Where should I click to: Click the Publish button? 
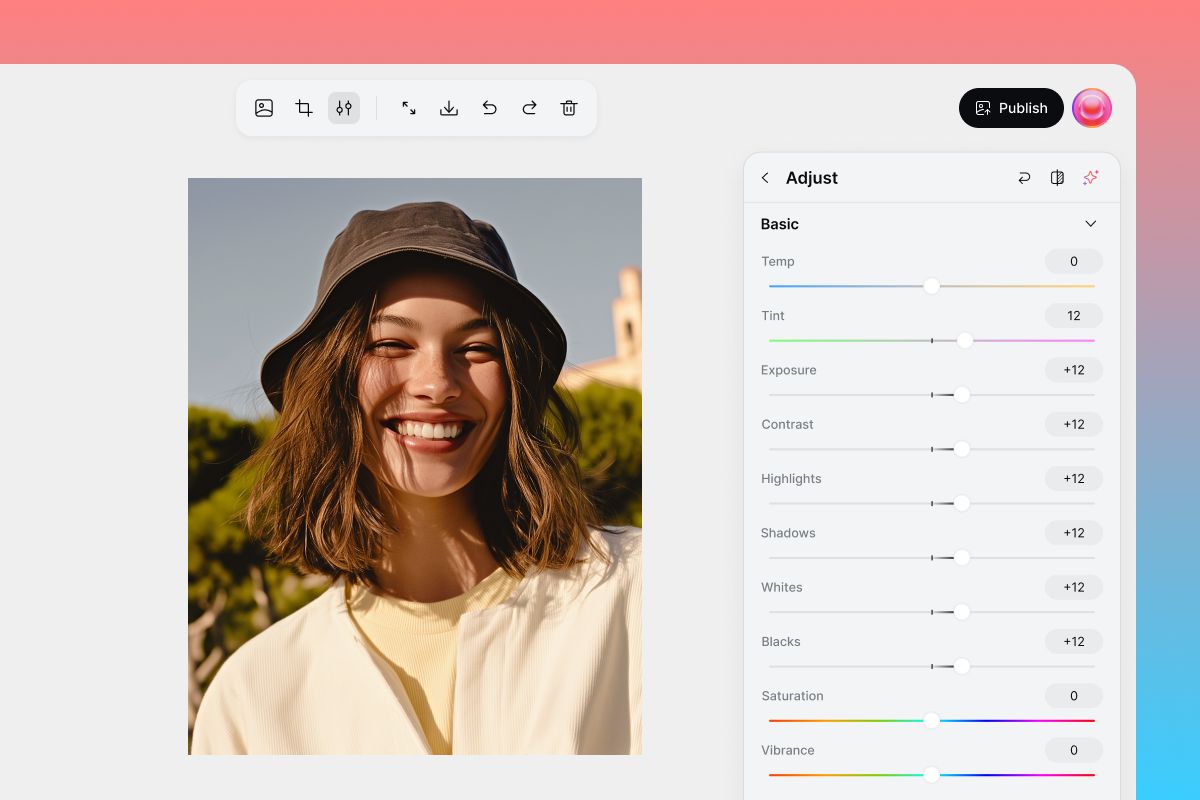1011,108
